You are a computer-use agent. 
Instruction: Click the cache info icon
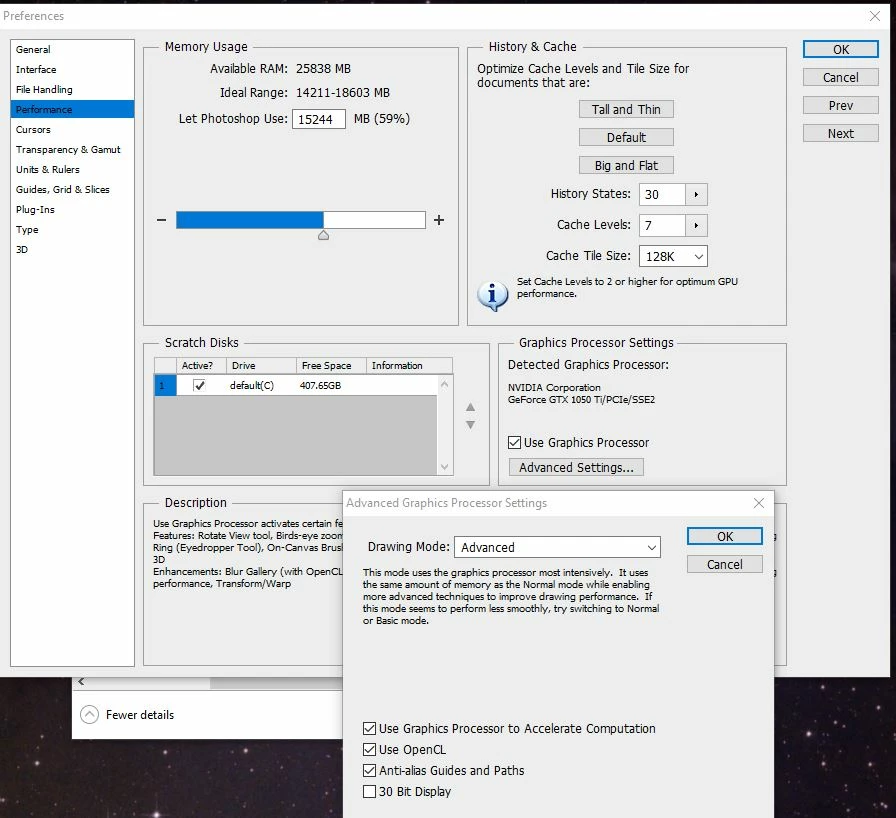492,295
